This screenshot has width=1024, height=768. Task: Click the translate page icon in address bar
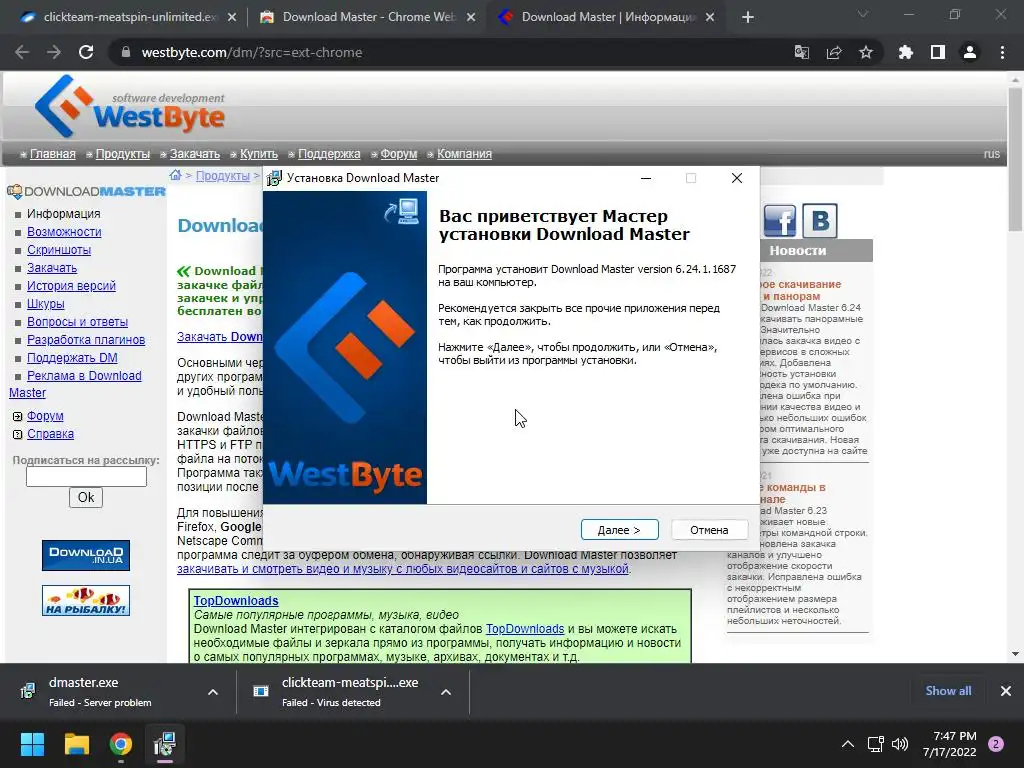[x=801, y=52]
